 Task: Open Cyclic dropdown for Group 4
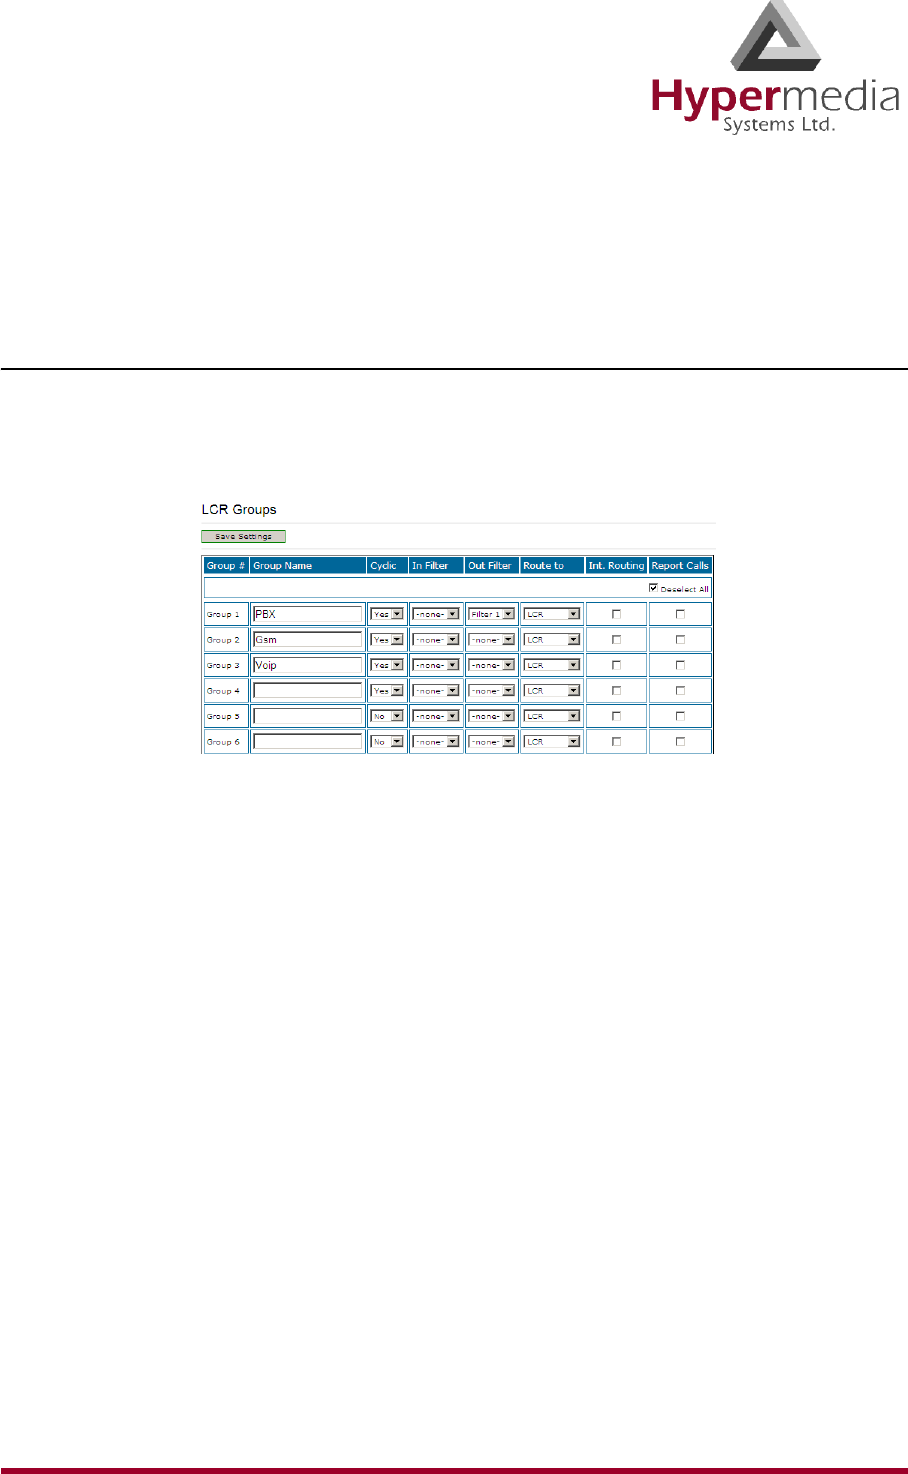click(x=387, y=691)
